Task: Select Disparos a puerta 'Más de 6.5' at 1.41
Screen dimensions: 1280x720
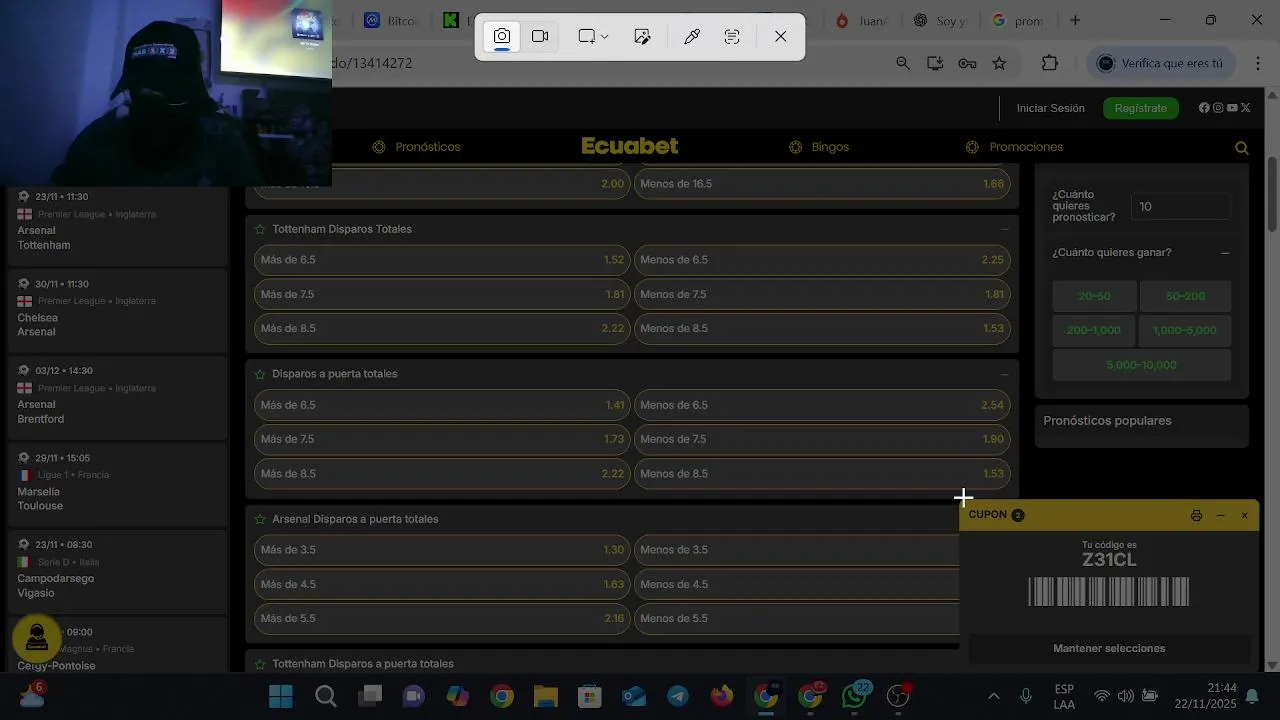Action: [x=442, y=405]
